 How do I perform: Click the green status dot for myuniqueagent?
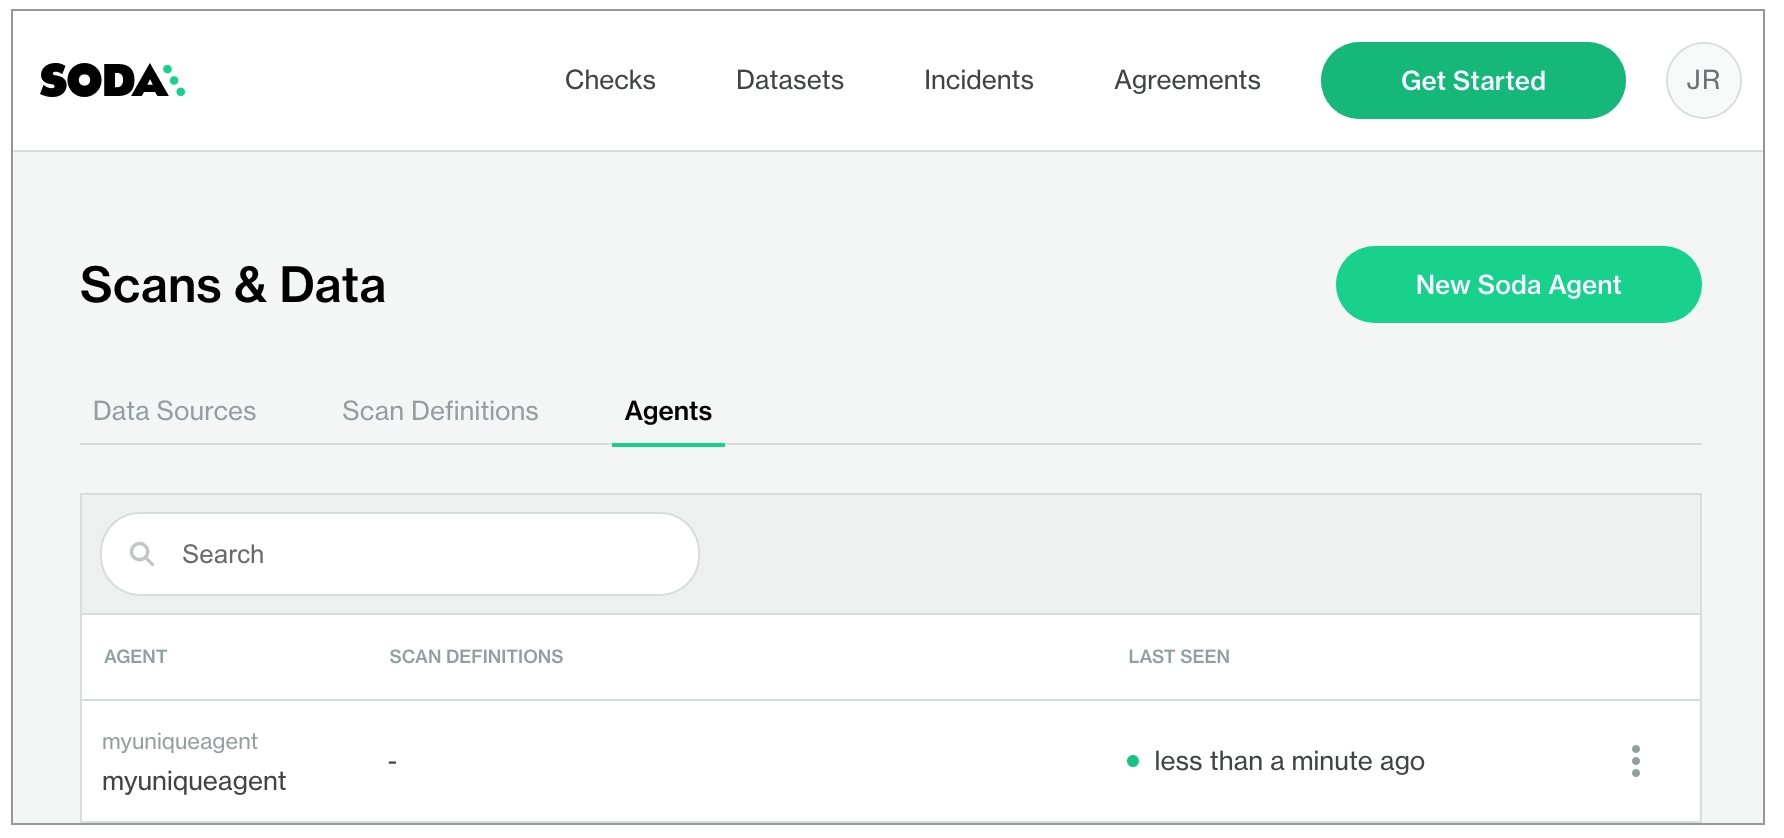(x=1133, y=761)
